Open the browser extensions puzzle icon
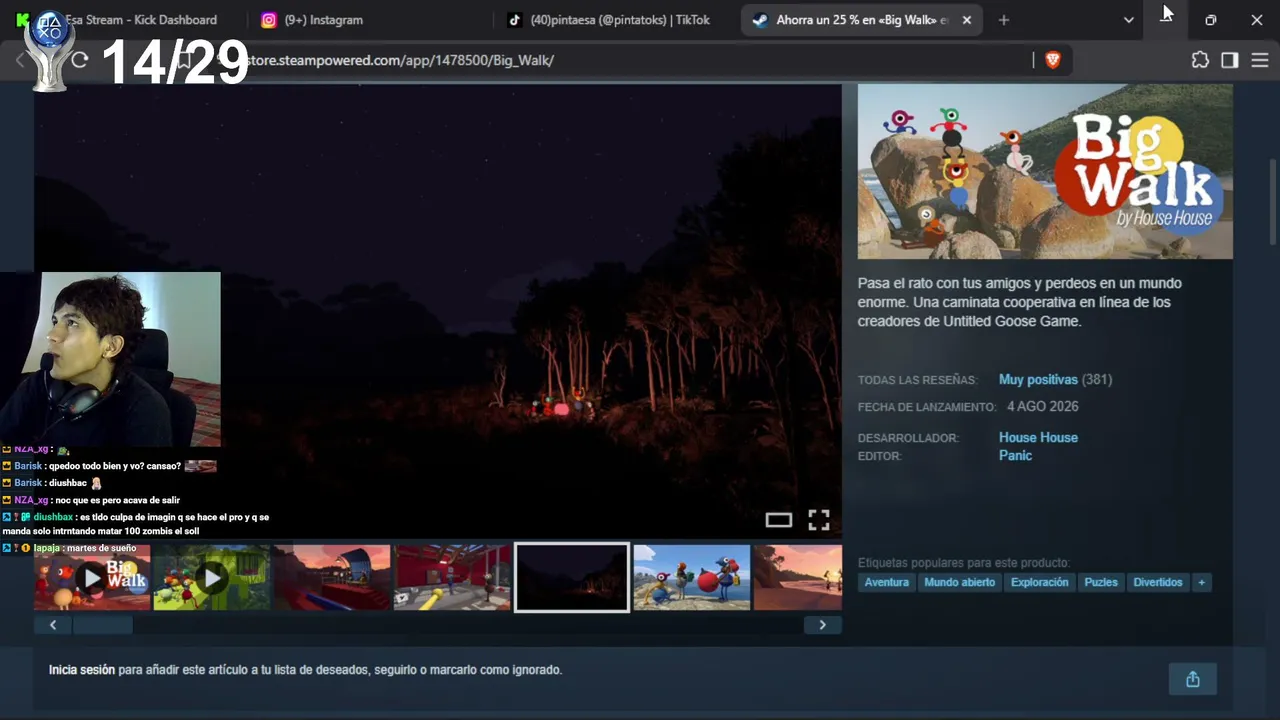Image resolution: width=1280 pixels, height=720 pixels. tap(1200, 60)
